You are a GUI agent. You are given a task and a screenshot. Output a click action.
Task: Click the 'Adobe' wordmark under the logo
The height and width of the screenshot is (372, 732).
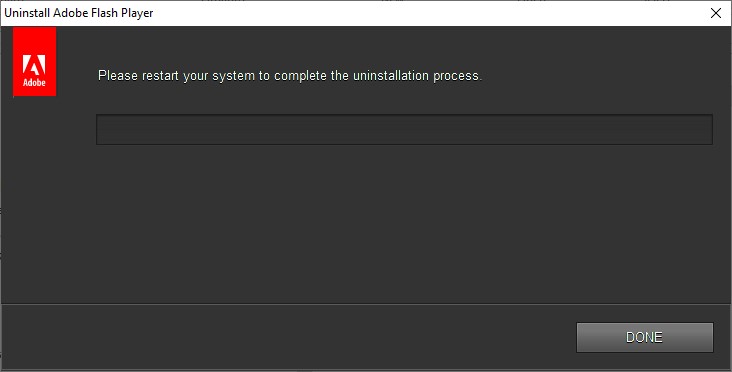pyautogui.click(x=35, y=83)
